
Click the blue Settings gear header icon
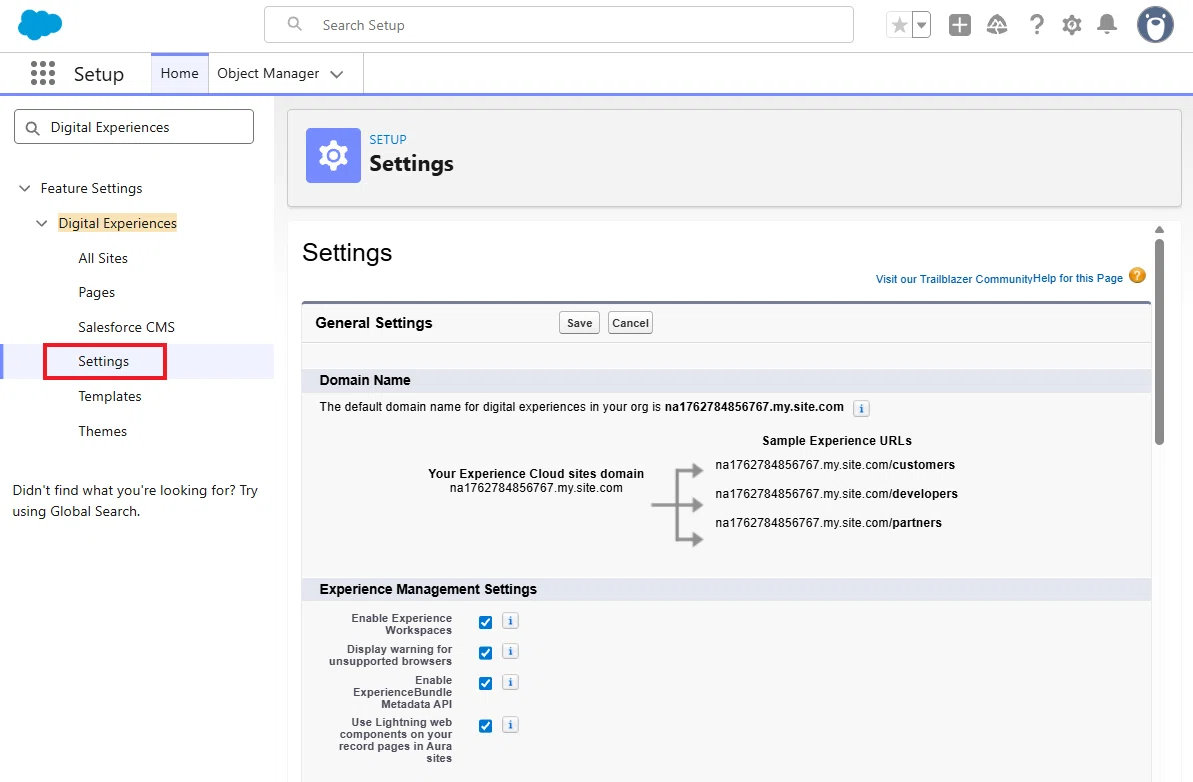333,155
